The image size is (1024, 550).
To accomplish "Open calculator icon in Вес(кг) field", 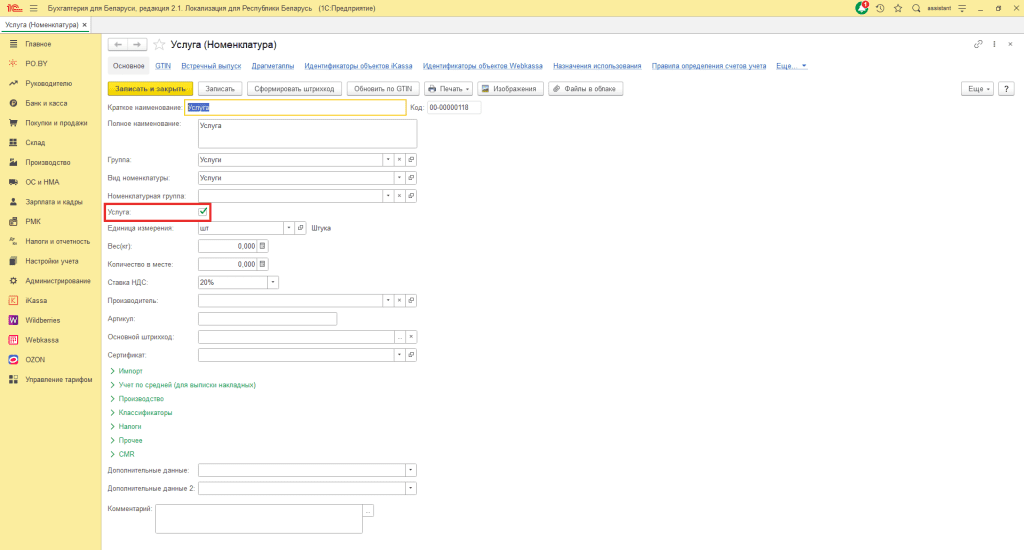I will pyautogui.click(x=263, y=246).
